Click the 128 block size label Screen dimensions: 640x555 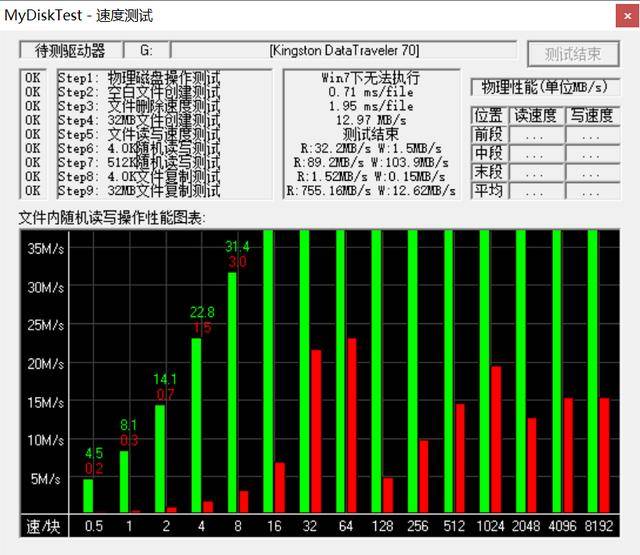tap(382, 526)
